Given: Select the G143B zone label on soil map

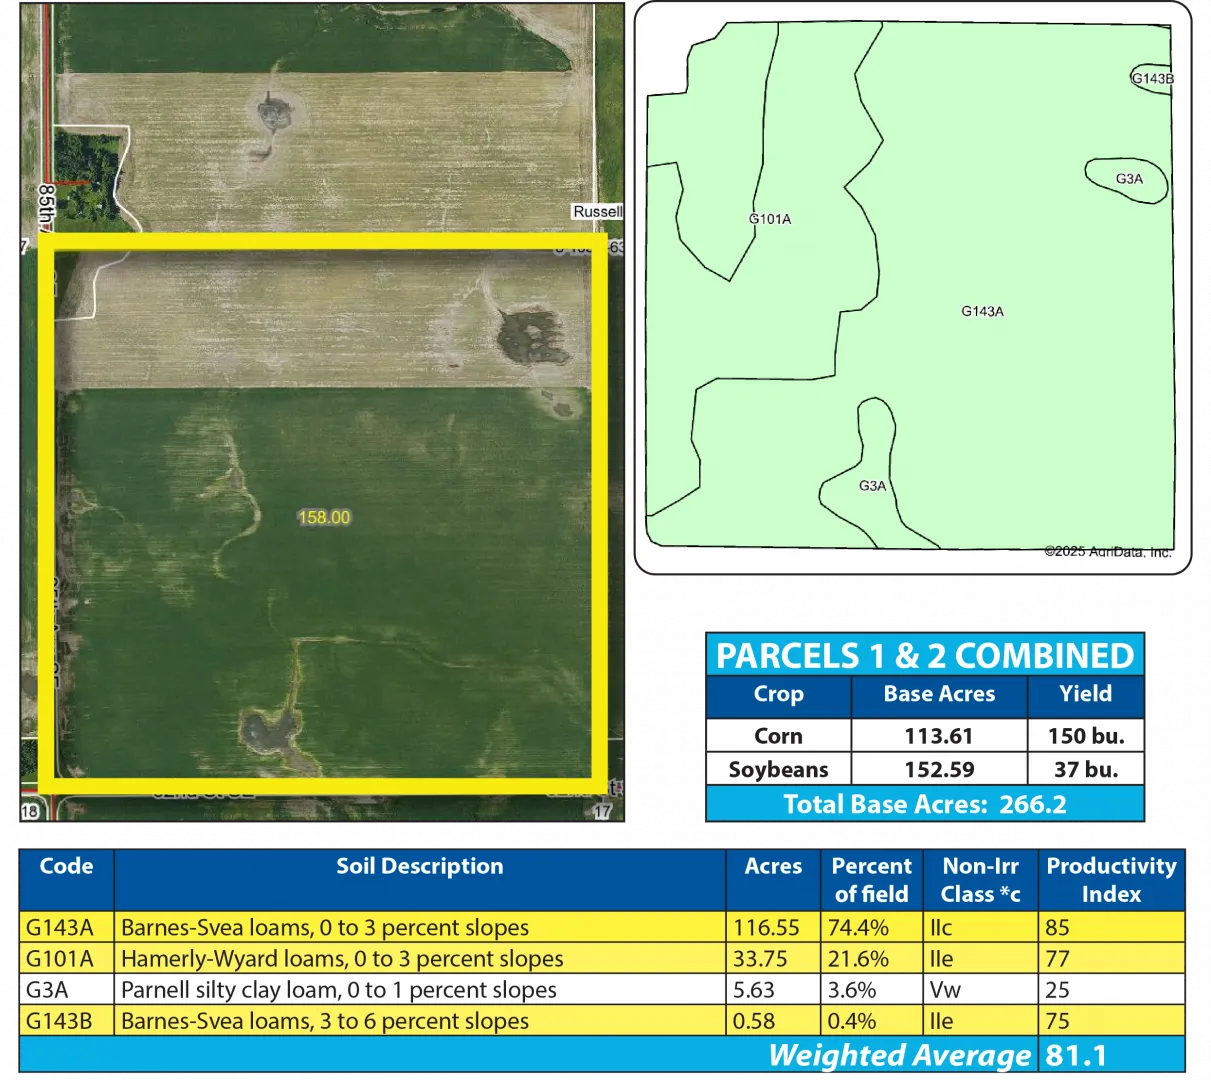Looking at the screenshot, I should coord(1152,79).
